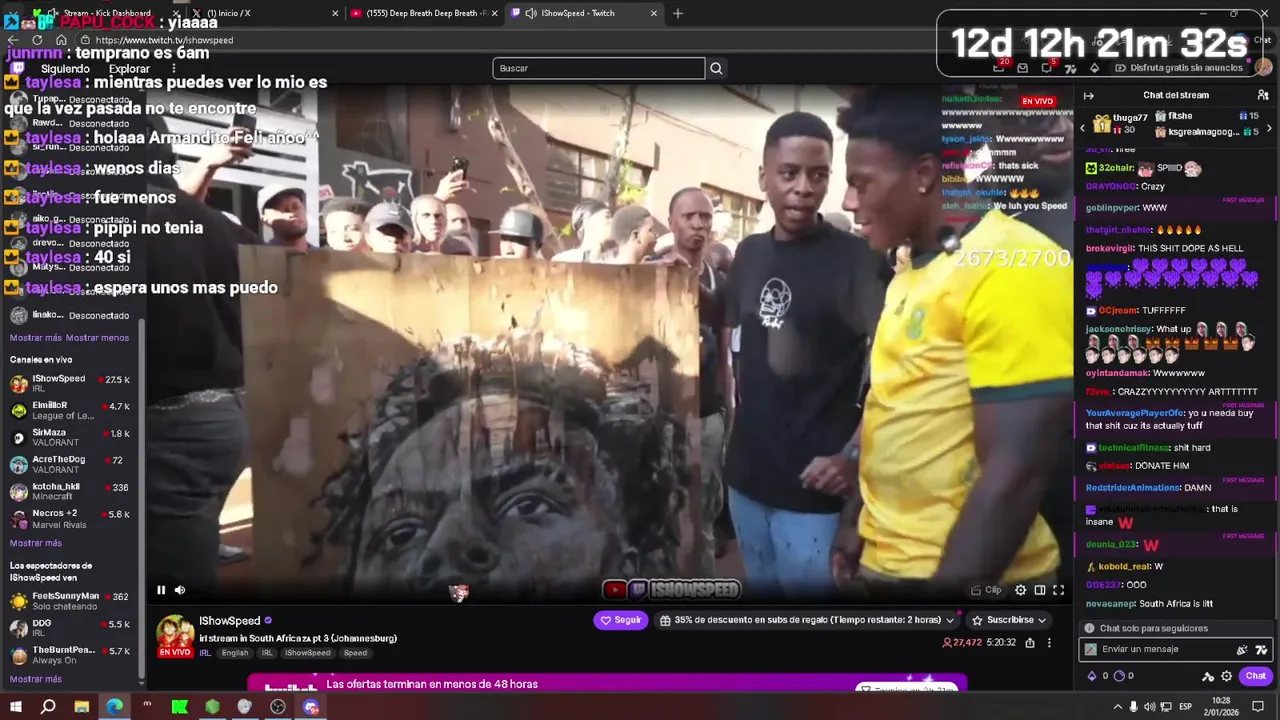The width and height of the screenshot is (1280, 720).
Task: Open a new browser tab
Action: 678,13
